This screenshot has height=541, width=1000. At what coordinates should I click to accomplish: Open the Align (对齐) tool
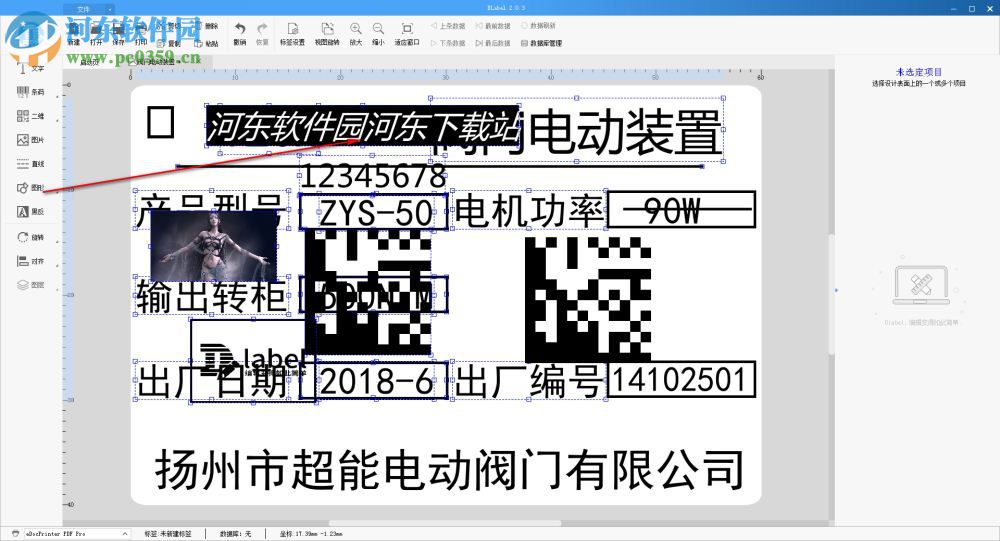click(30, 261)
